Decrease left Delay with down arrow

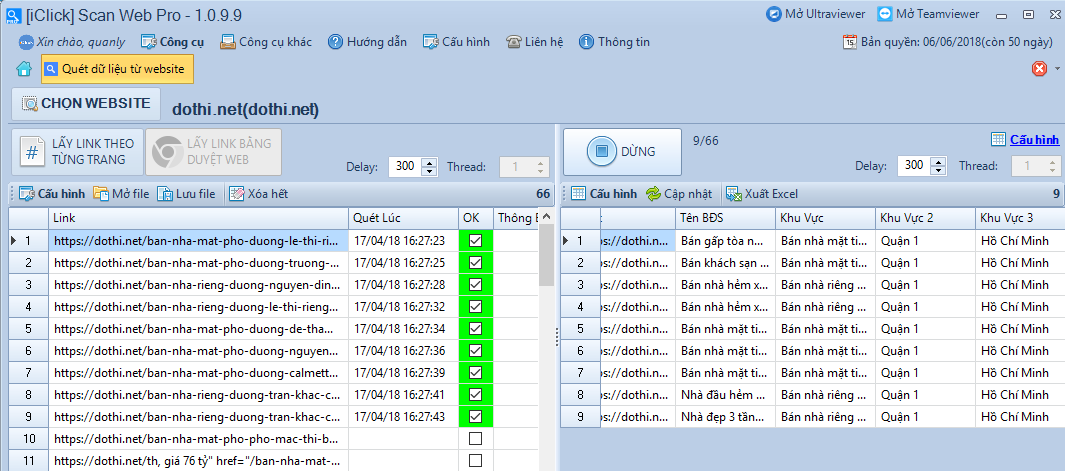click(429, 171)
